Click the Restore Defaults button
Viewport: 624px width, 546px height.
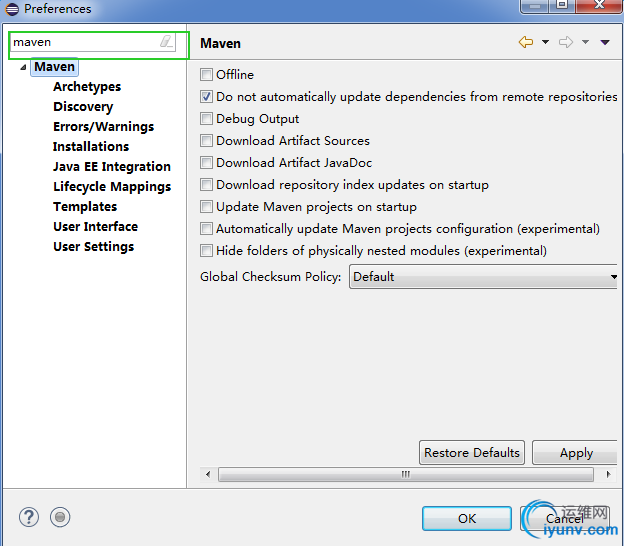[472, 452]
